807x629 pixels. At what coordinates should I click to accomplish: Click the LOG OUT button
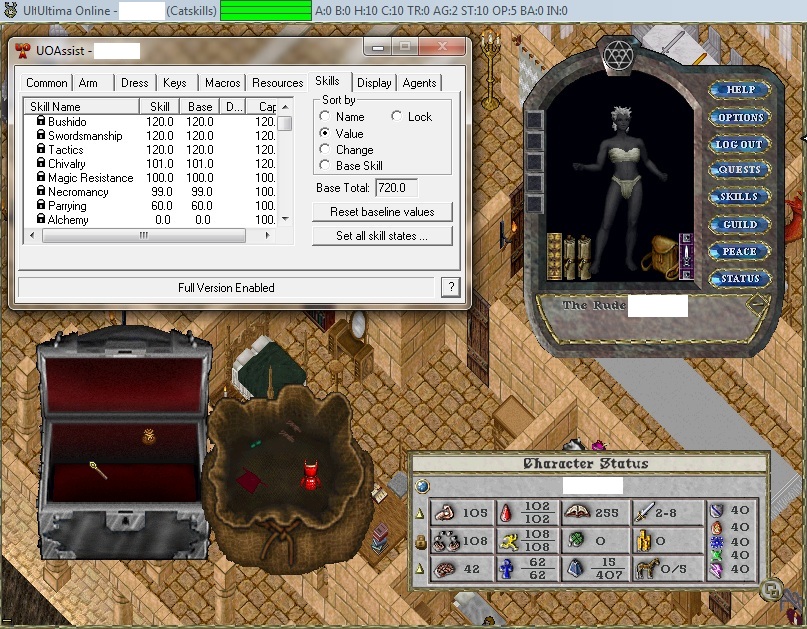coord(739,145)
